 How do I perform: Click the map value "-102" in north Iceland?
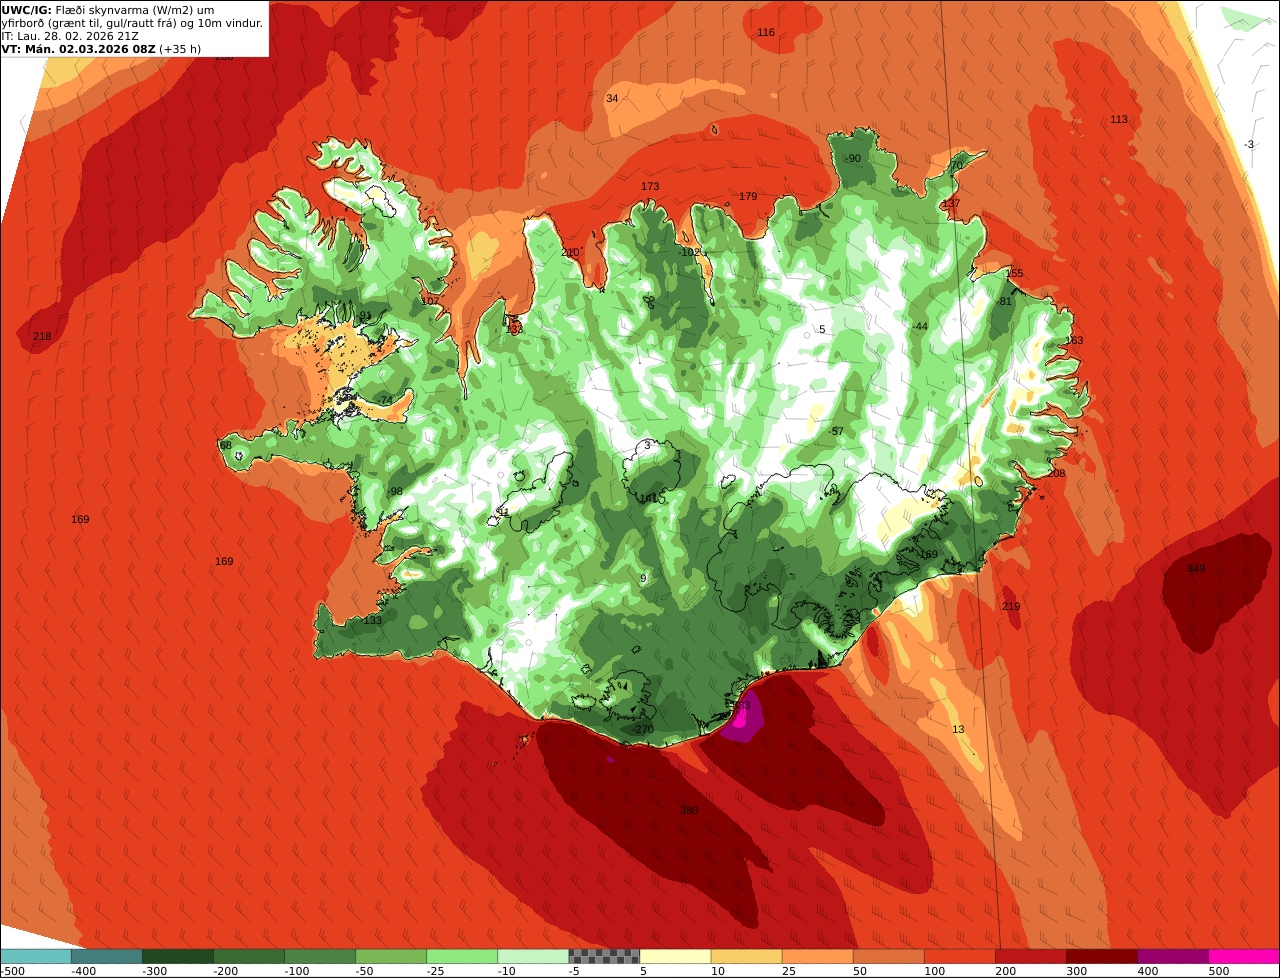688,253
